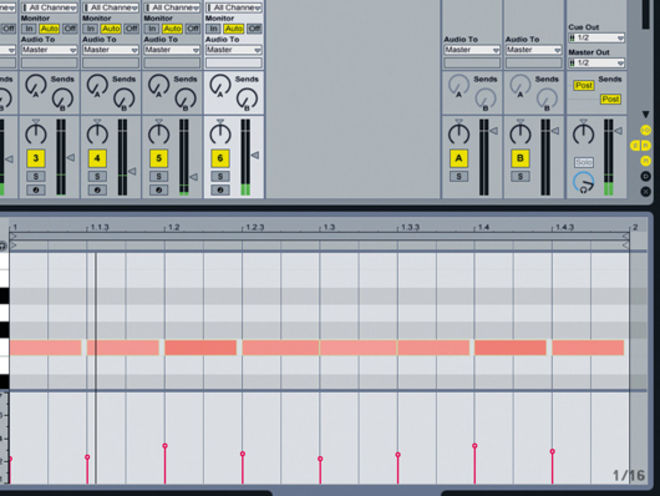Deactivate track 6 with its activator button
This screenshot has height=496, width=660.
click(x=220, y=158)
